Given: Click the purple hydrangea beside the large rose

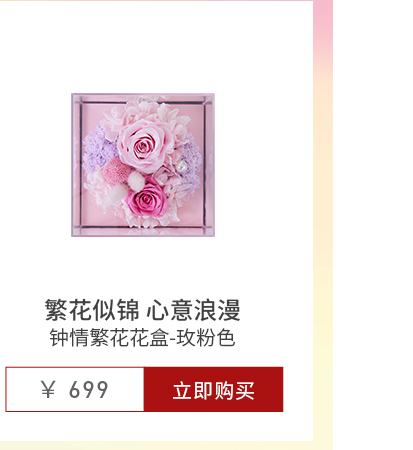Looking at the screenshot, I should pos(98,148).
